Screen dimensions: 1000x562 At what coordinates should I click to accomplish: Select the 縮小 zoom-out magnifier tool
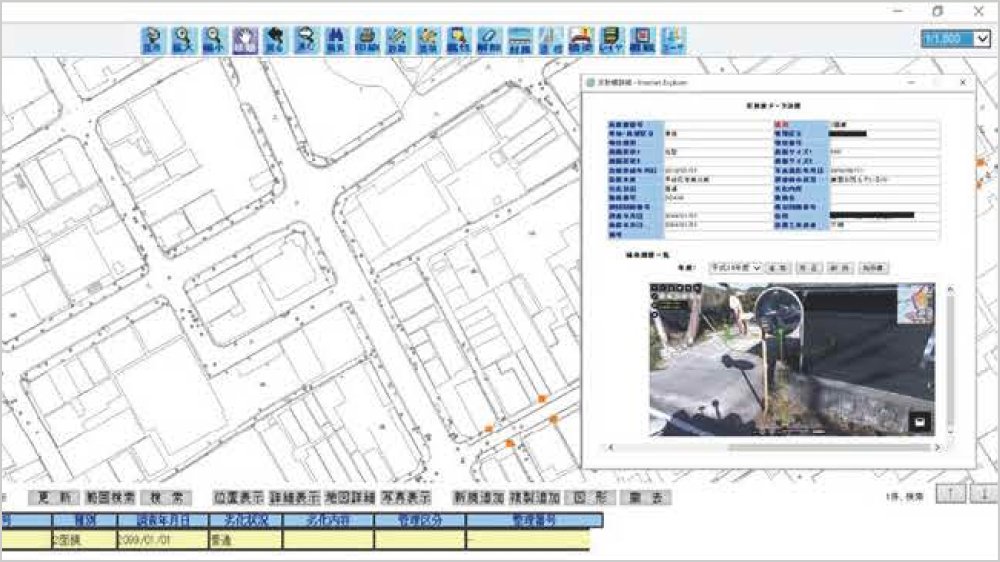click(x=214, y=40)
